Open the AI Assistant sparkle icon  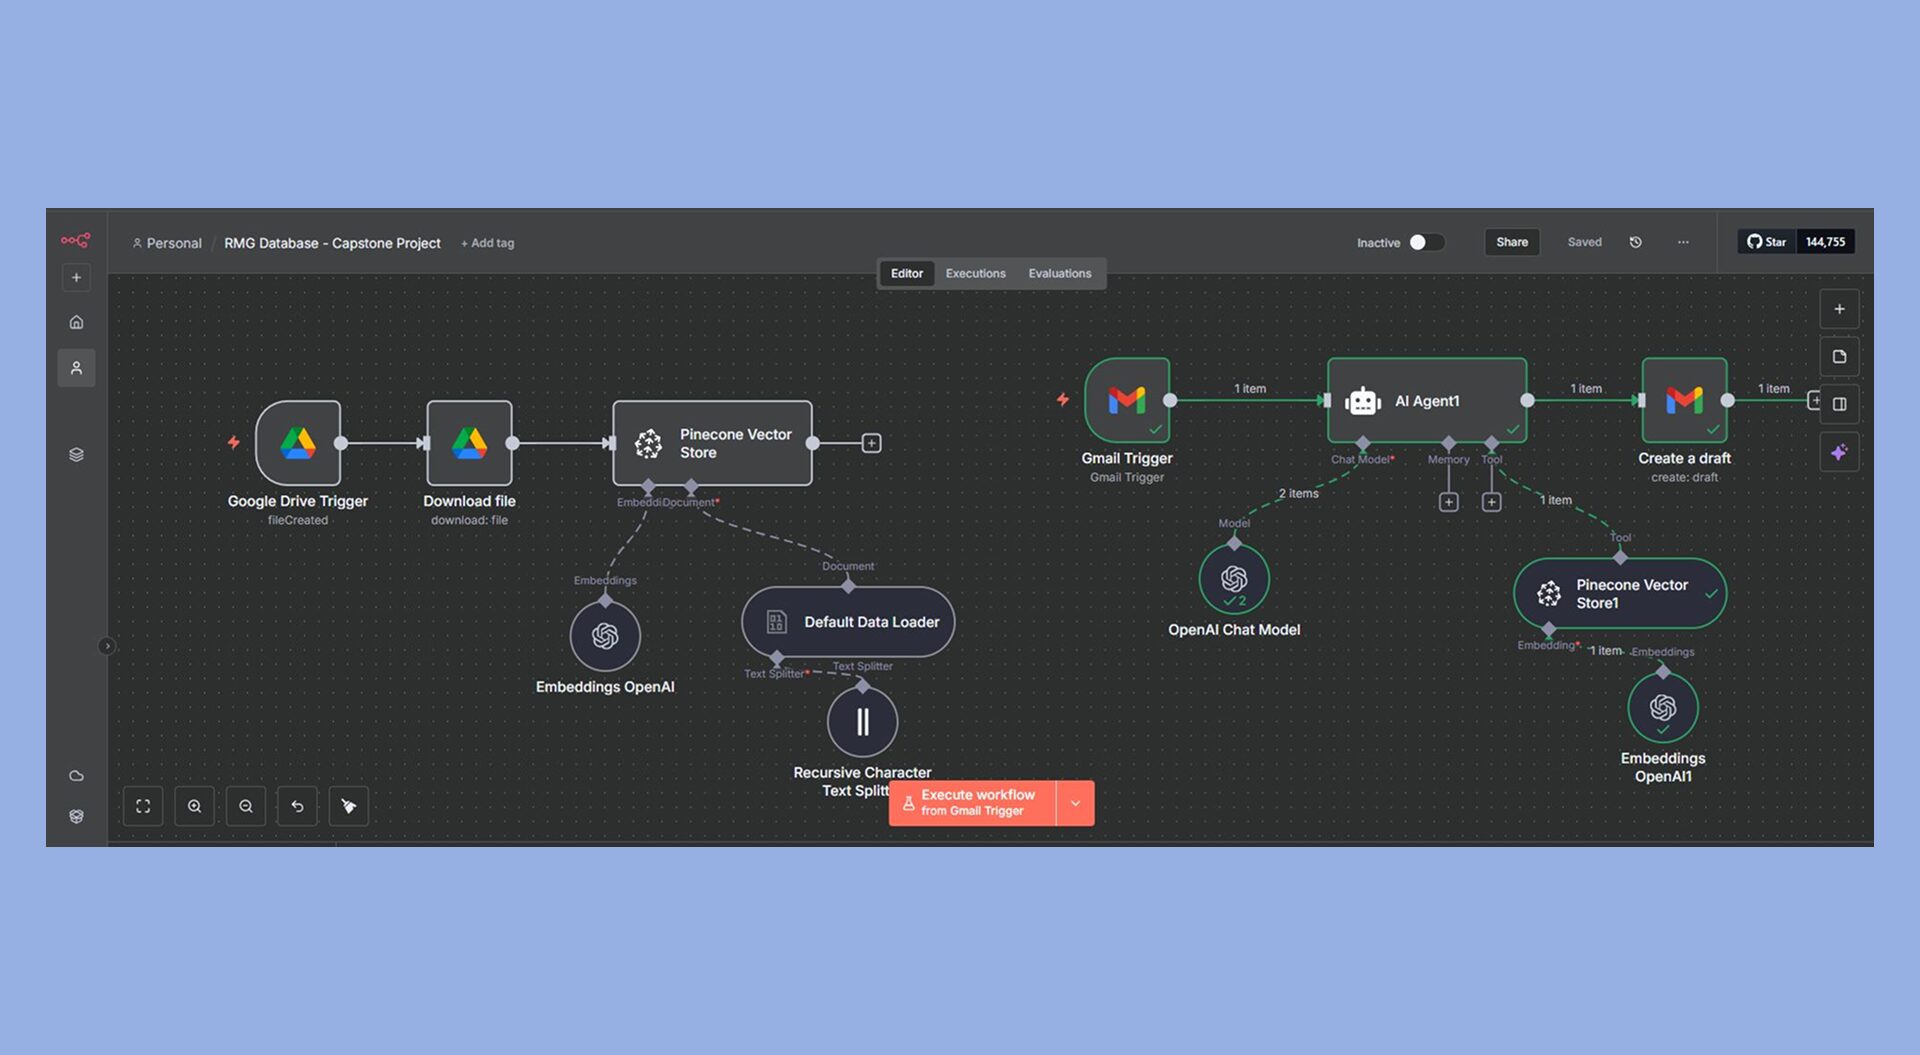(1840, 452)
